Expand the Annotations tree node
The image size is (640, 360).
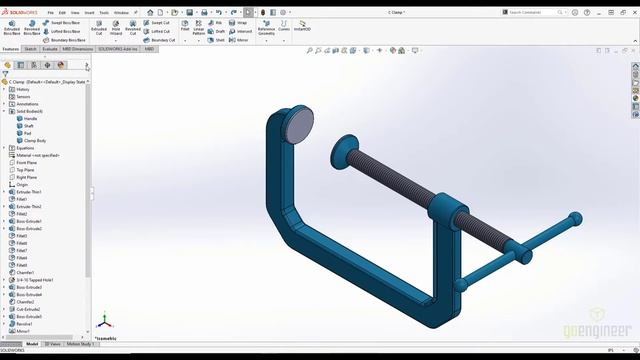coord(4,104)
